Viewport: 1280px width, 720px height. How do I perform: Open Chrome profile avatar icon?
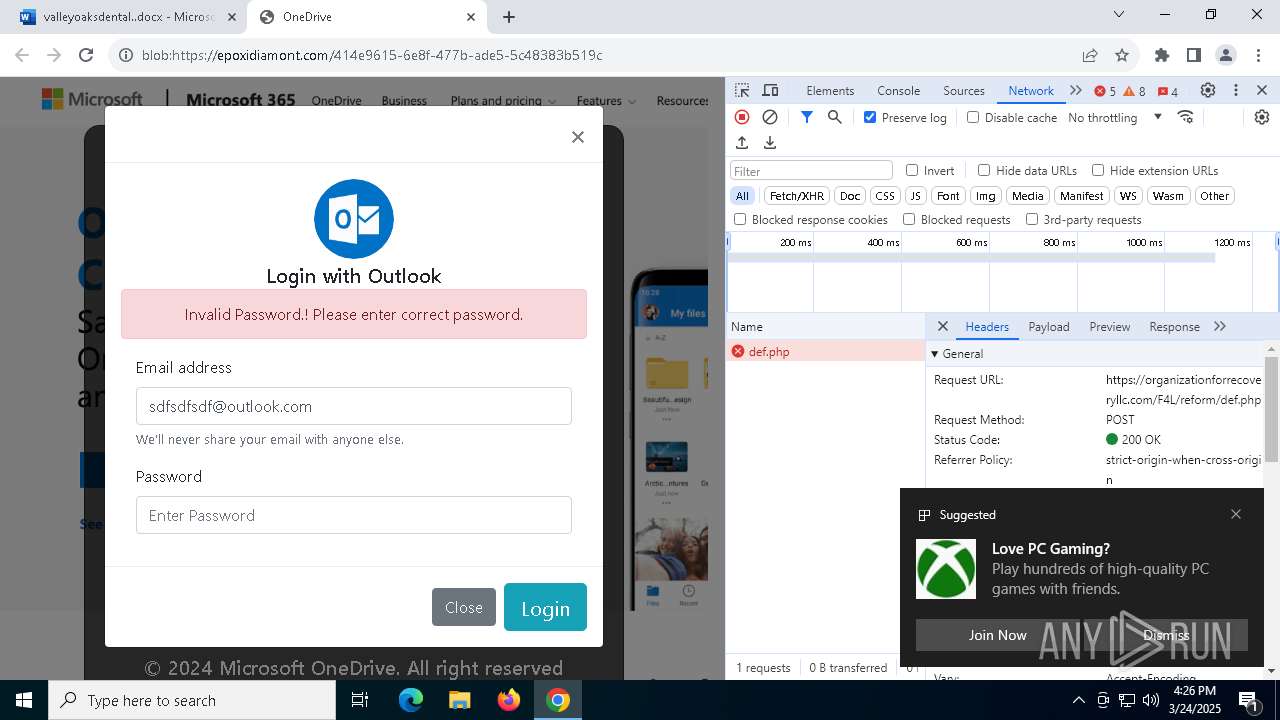point(1226,55)
